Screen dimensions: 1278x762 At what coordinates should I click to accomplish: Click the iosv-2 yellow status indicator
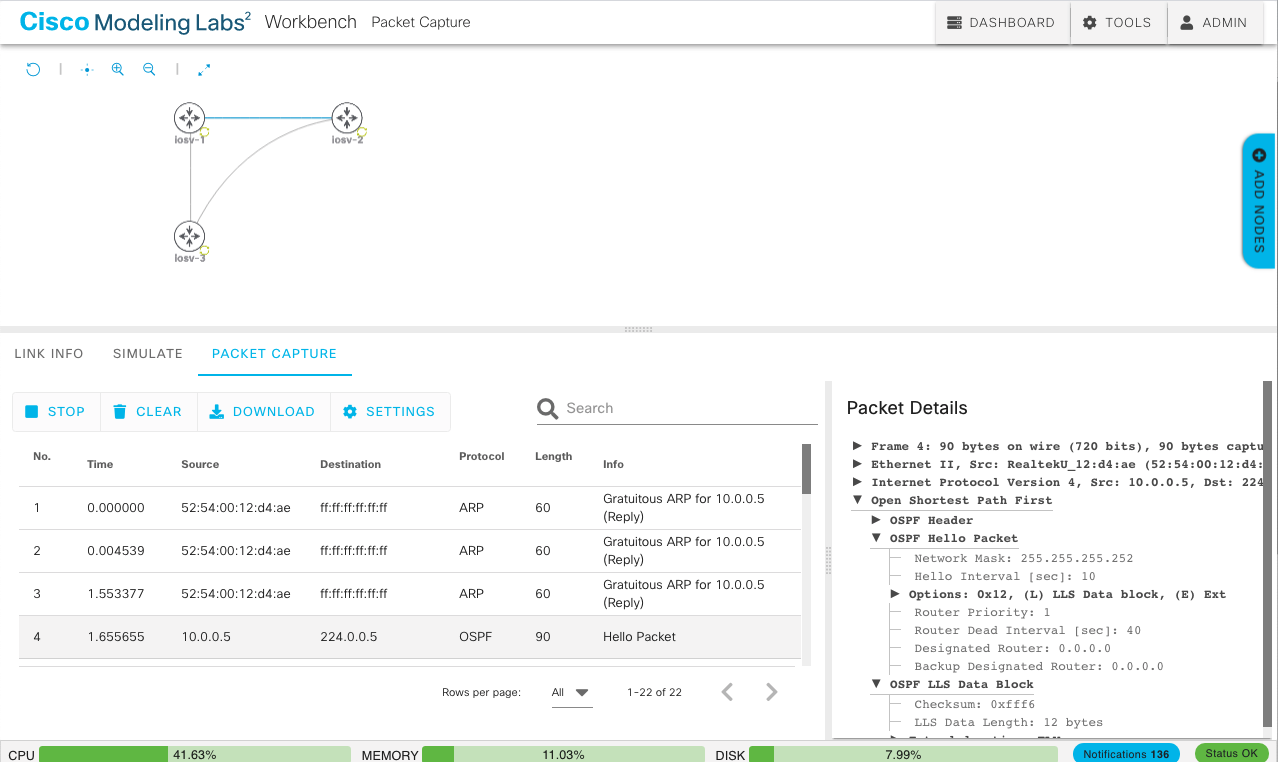pos(362,132)
